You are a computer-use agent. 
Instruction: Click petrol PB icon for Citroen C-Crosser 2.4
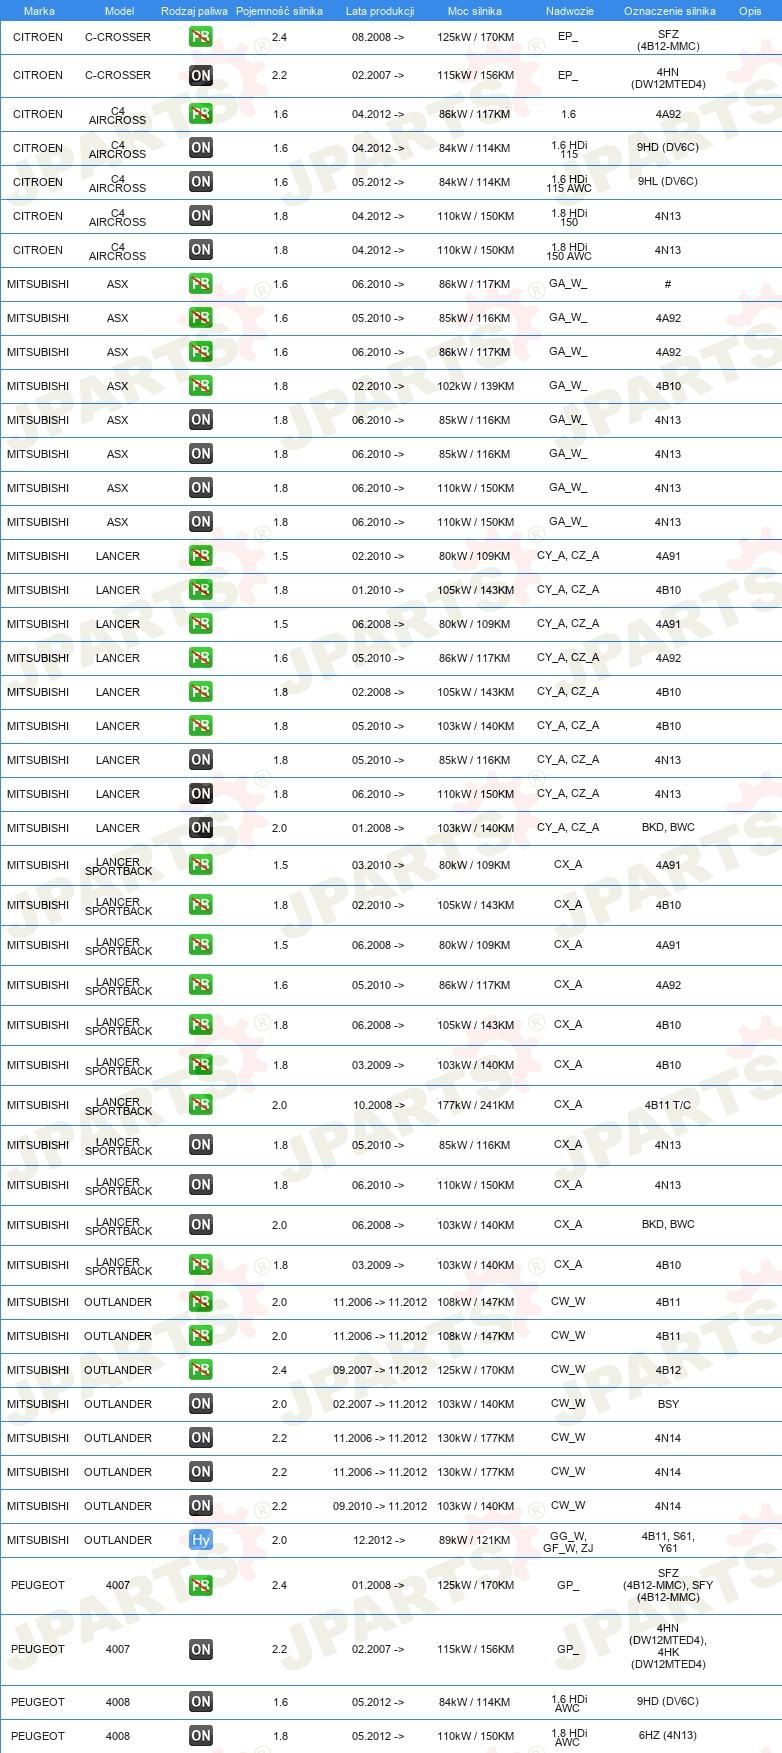click(x=201, y=37)
